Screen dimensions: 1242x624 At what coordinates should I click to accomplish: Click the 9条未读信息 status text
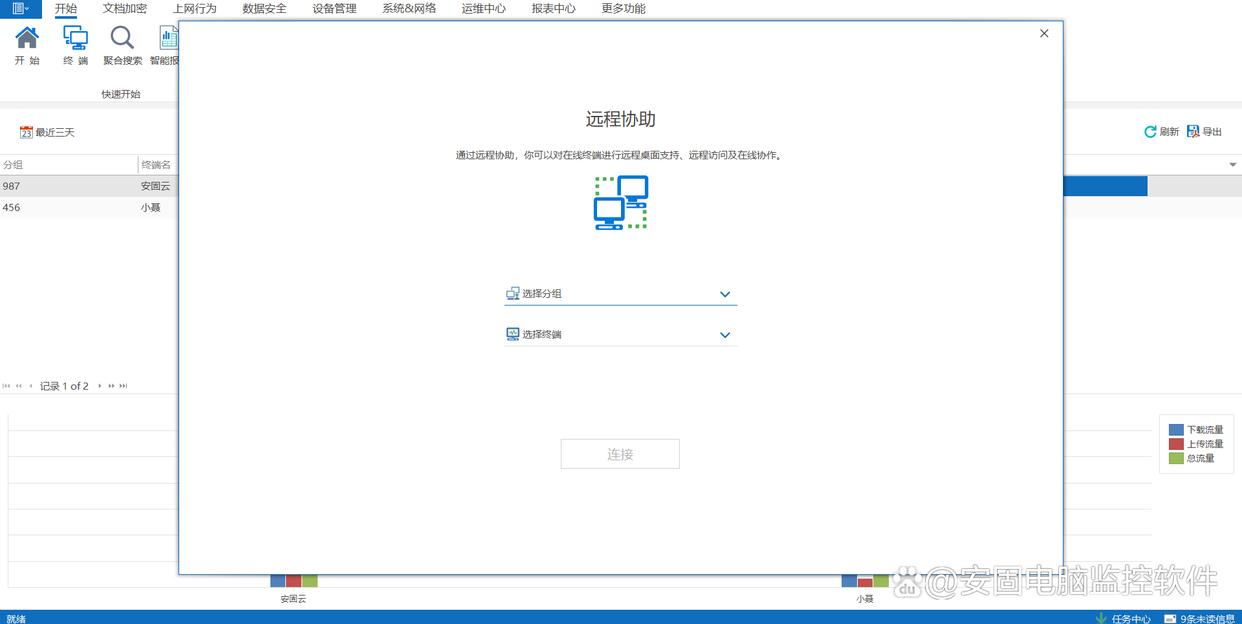(1207, 618)
